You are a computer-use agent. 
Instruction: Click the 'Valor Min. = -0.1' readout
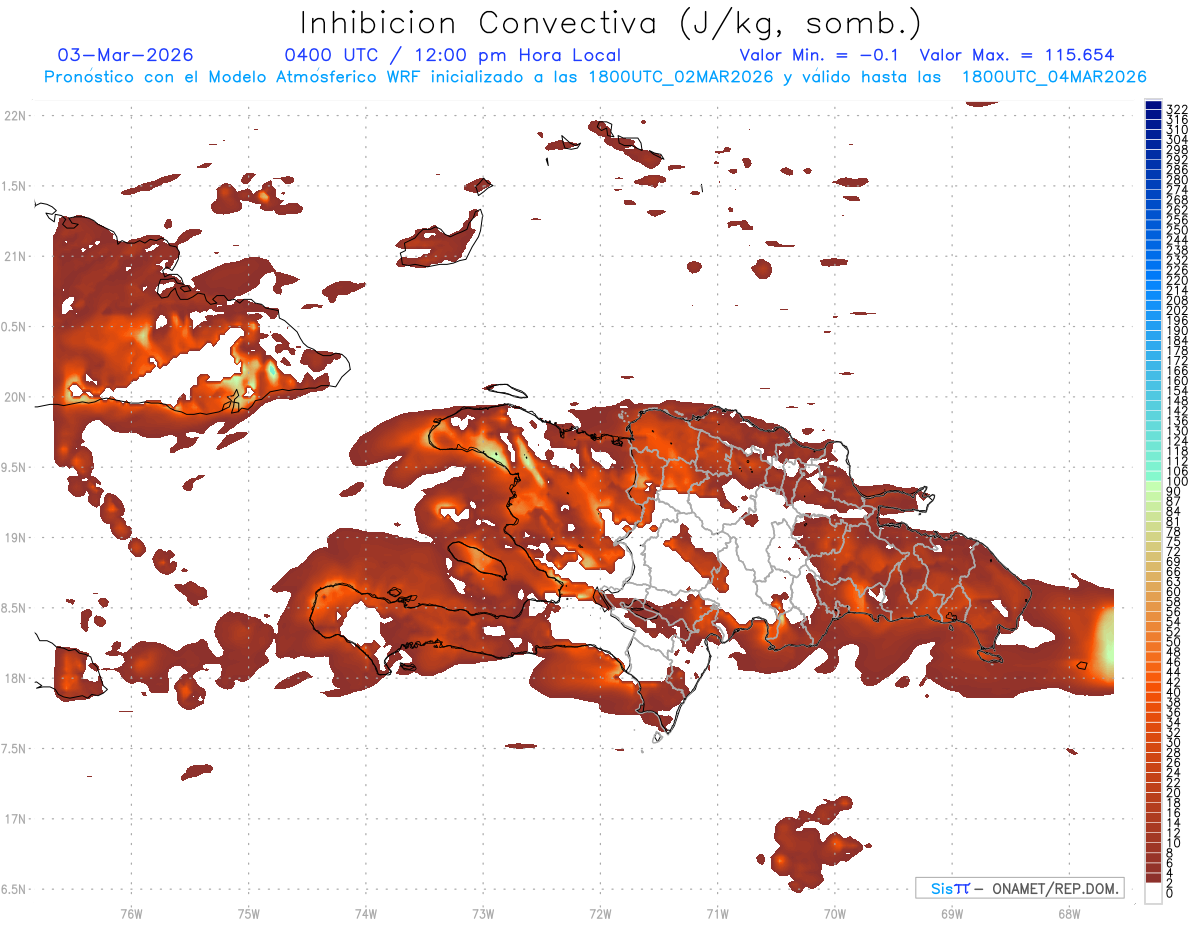[820, 55]
